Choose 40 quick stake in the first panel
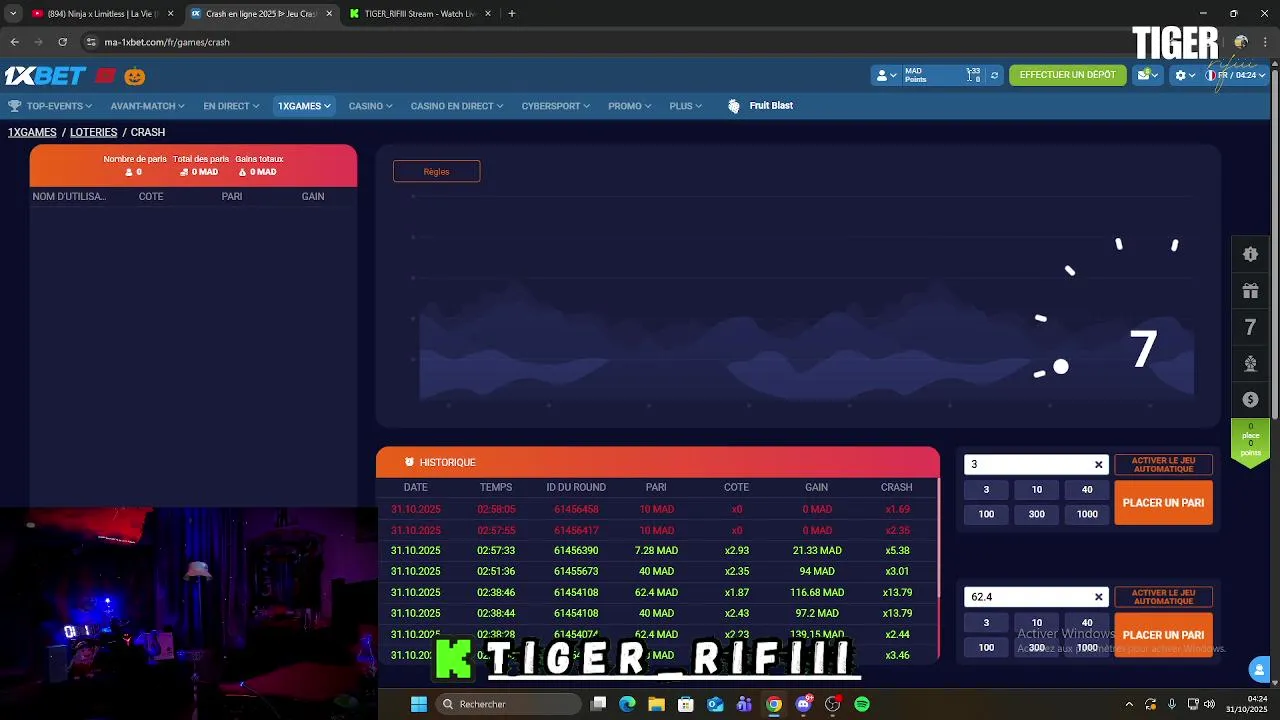This screenshot has width=1280, height=720. pos(1087,490)
